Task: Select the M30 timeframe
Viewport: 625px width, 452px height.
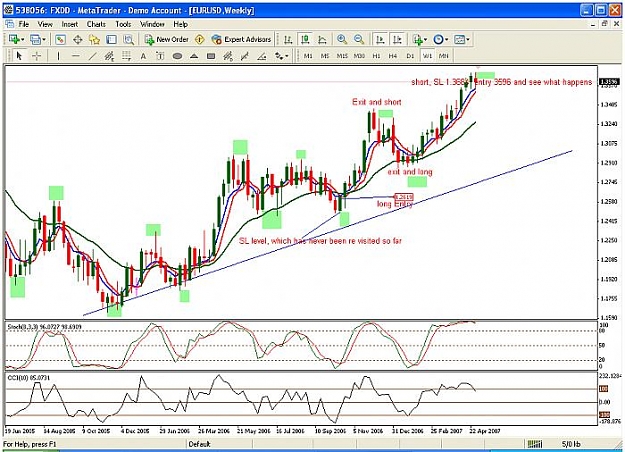Action: (359, 56)
